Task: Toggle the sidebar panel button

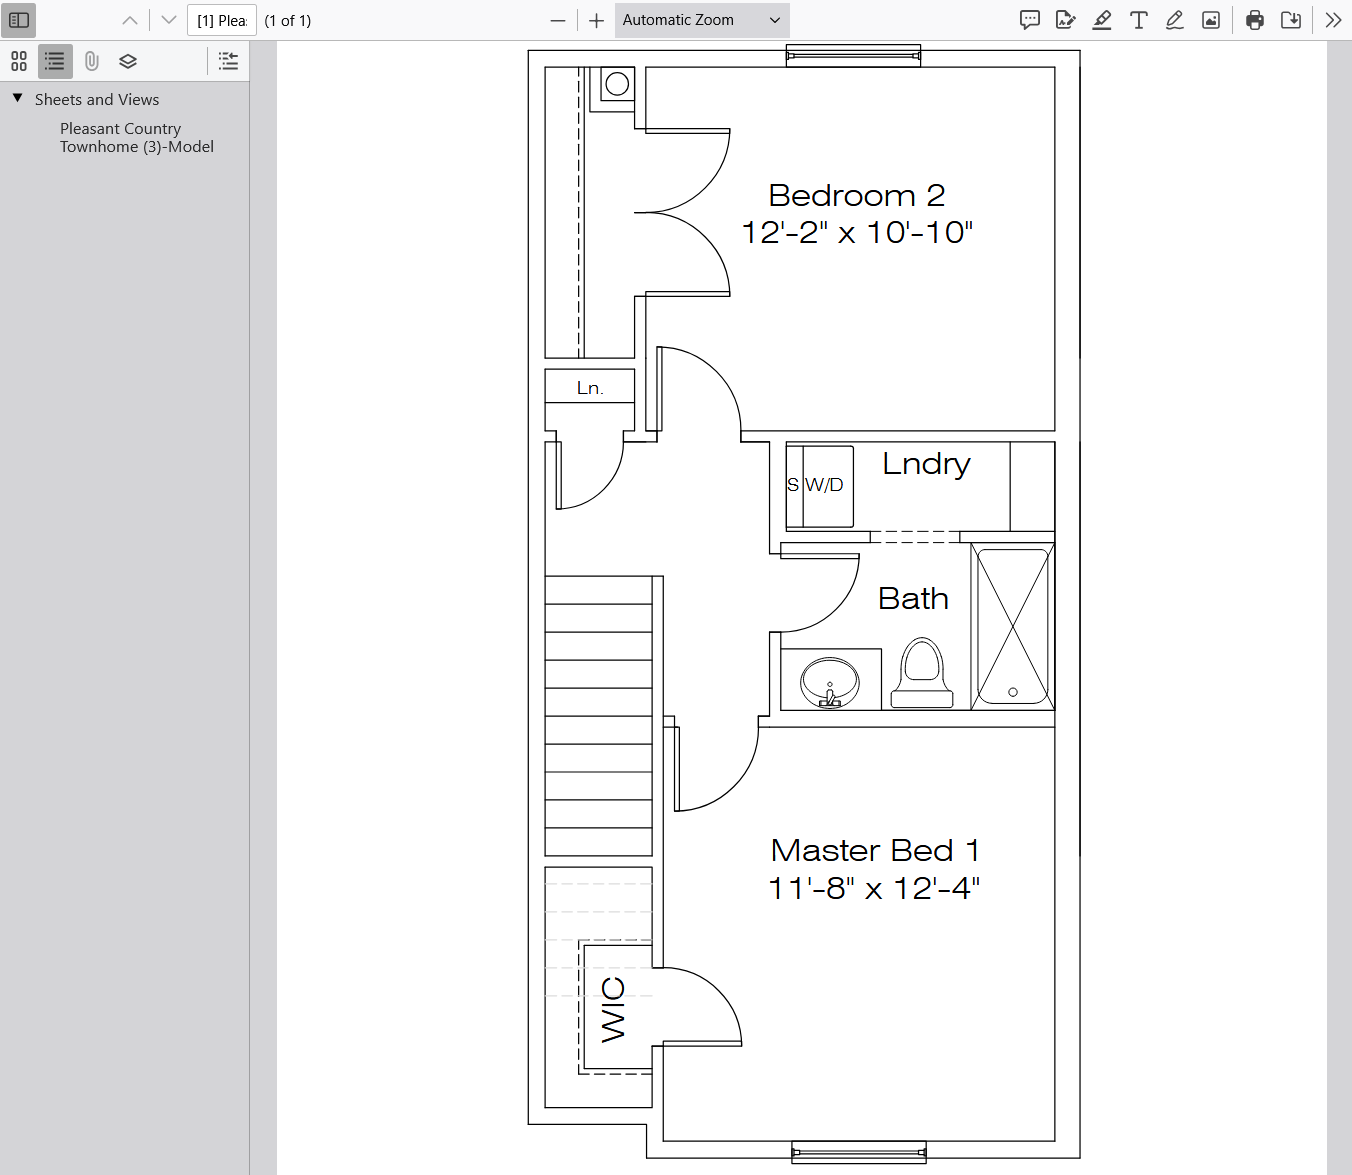Action: (x=19, y=20)
